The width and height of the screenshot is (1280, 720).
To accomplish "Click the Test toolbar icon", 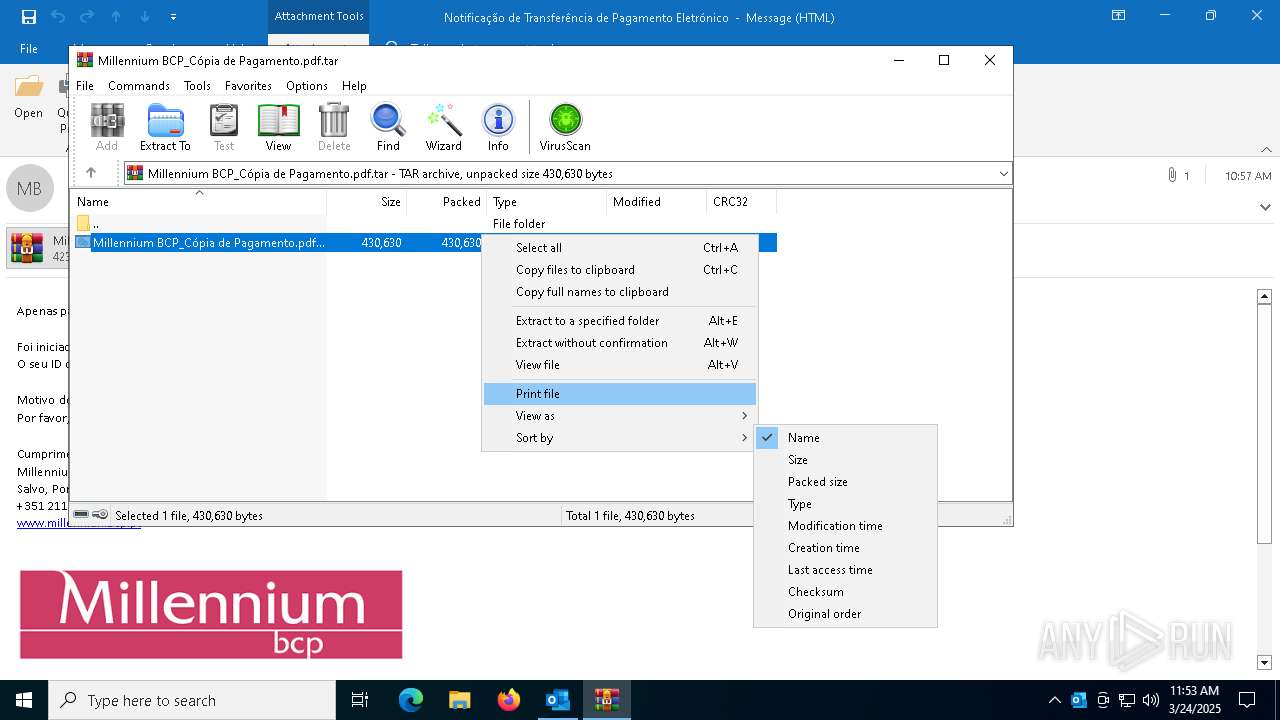I will 224,127.
